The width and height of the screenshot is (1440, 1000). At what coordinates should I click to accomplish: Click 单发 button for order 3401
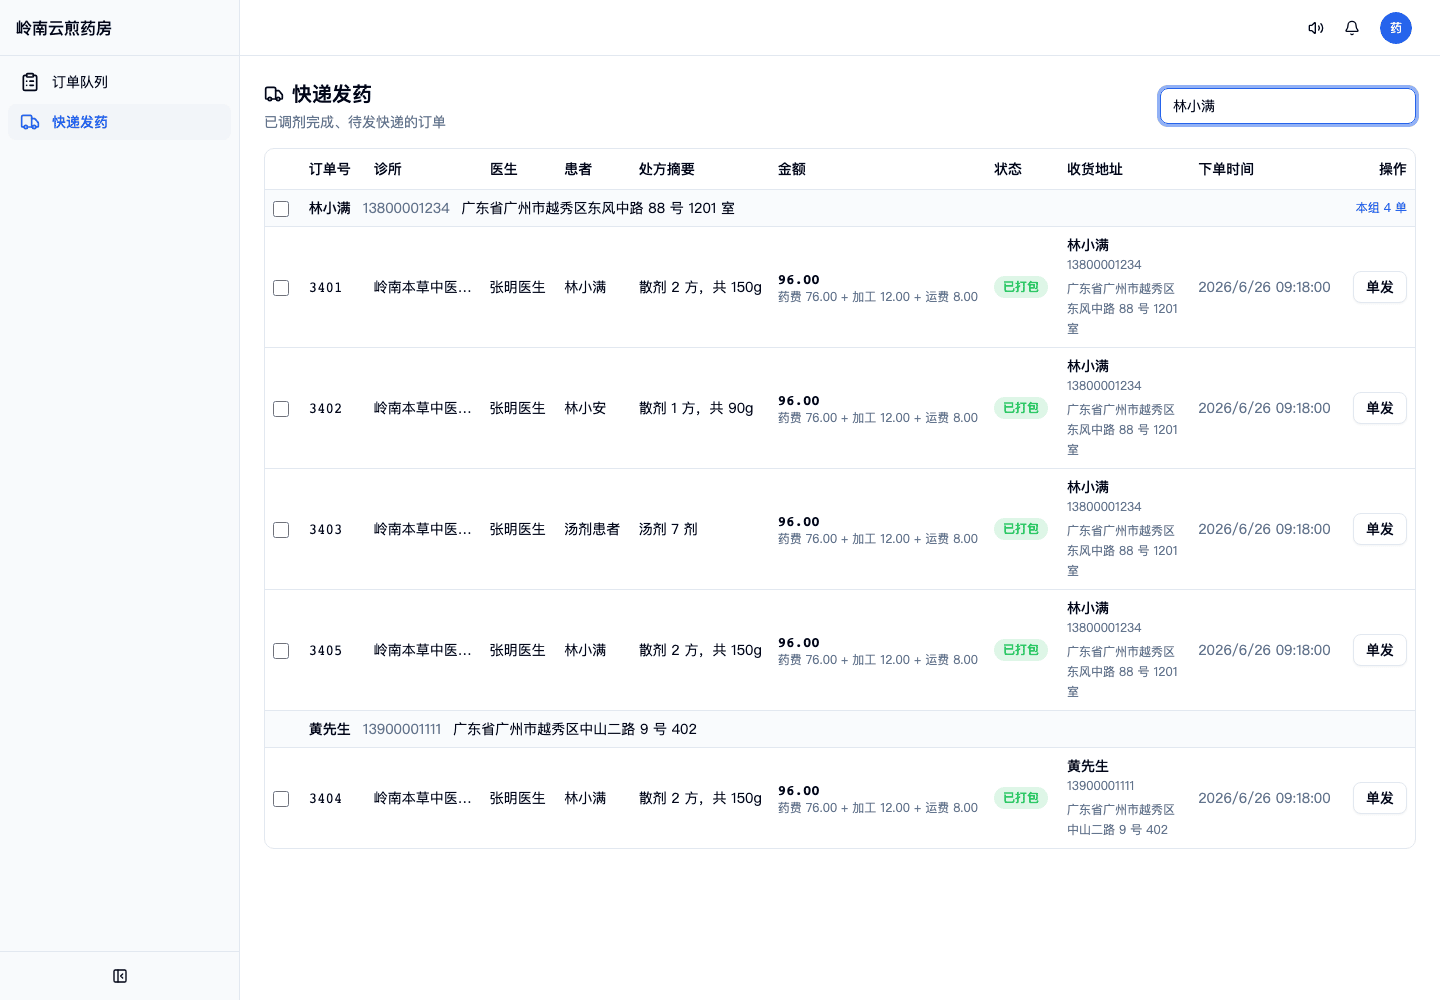pyautogui.click(x=1380, y=287)
